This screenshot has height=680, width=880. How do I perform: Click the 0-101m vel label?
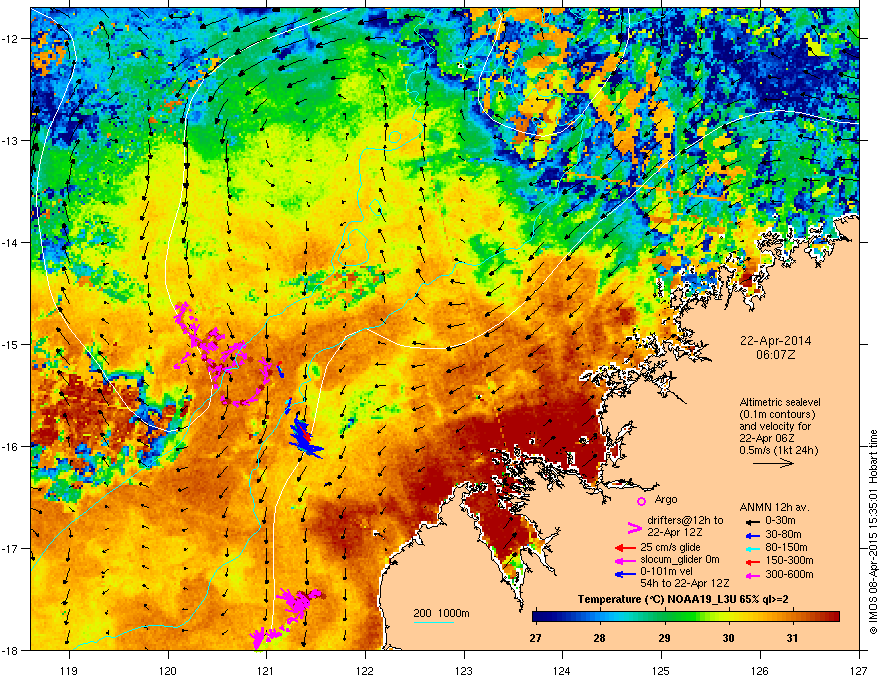click(x=667, y=572)
